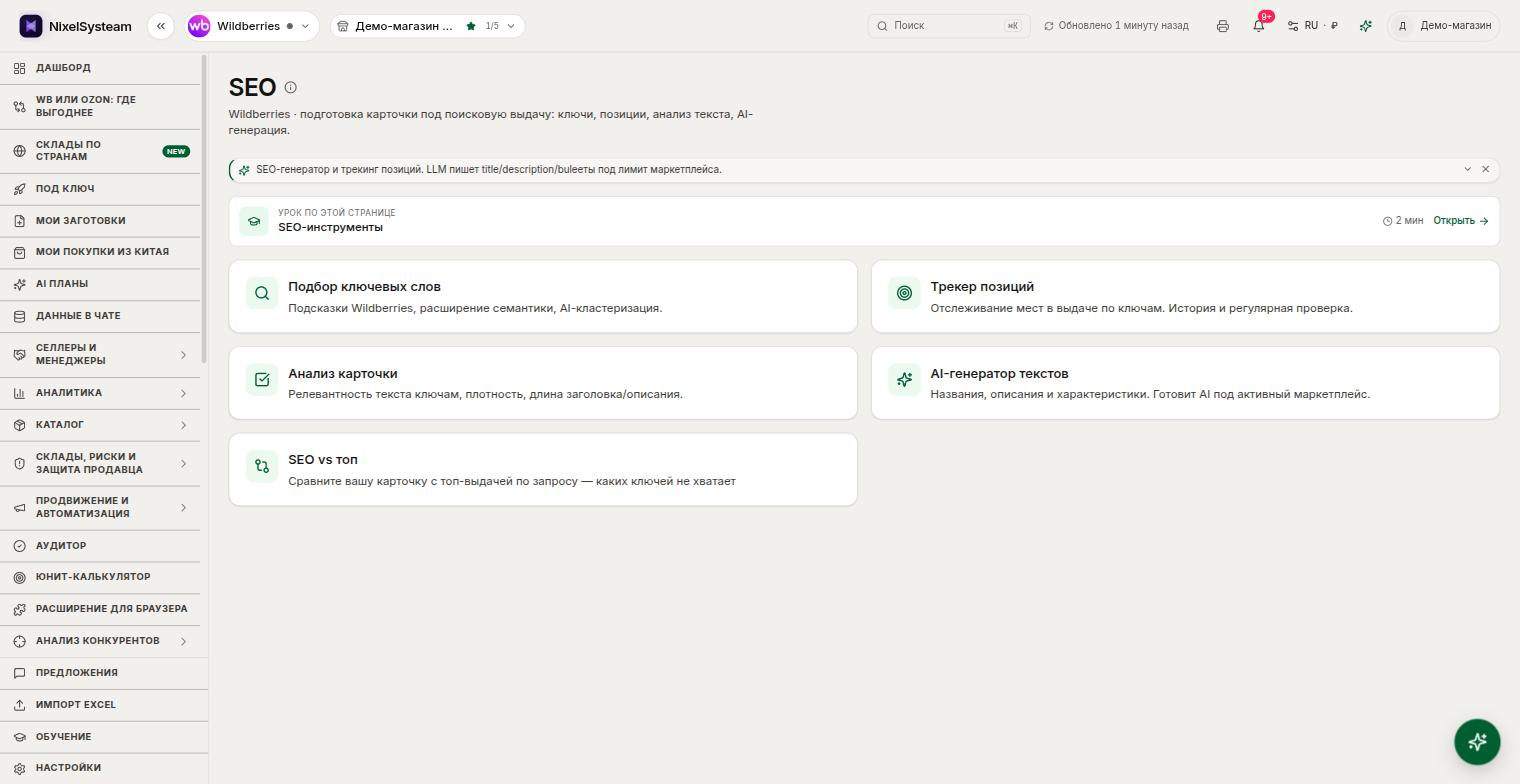Open notifications bell with 9+ badge
The height and width of the screenshot is (784, 1520).
coord(1259,26)
